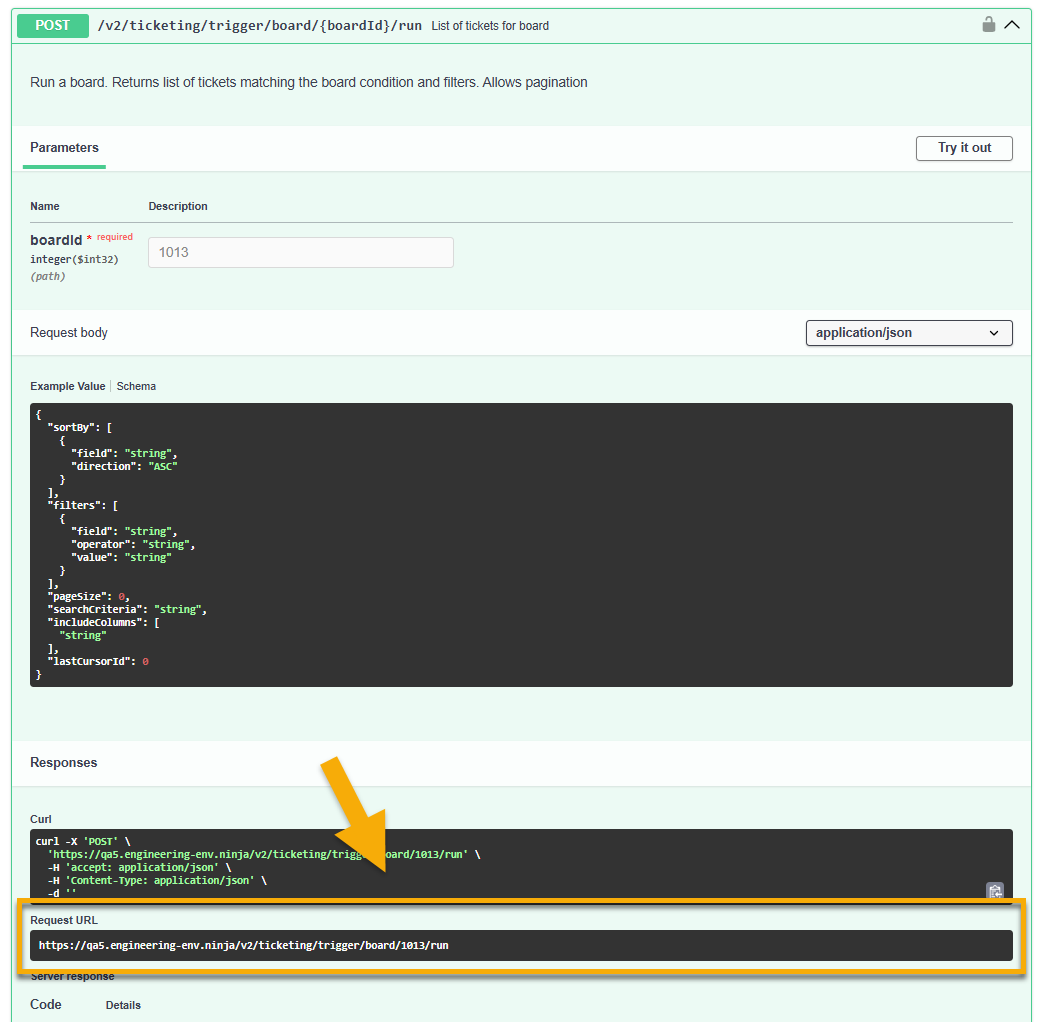This screenshot has width=1044, height=1022.
Task: Edit the boardId value 1013 in the input field
Action: click(x=300, y=252)
